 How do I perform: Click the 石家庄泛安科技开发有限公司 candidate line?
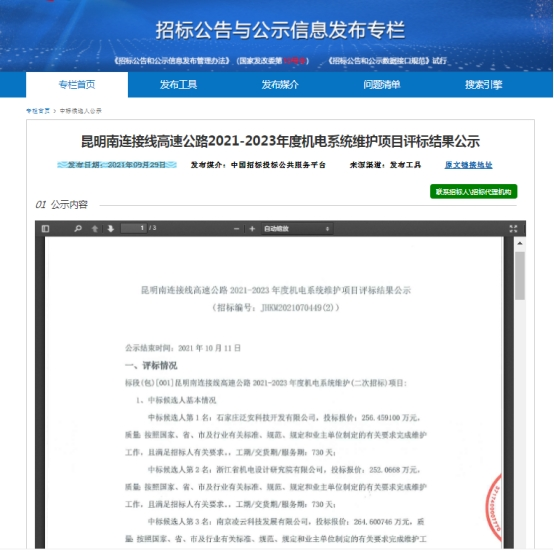(x=284, y=418)
